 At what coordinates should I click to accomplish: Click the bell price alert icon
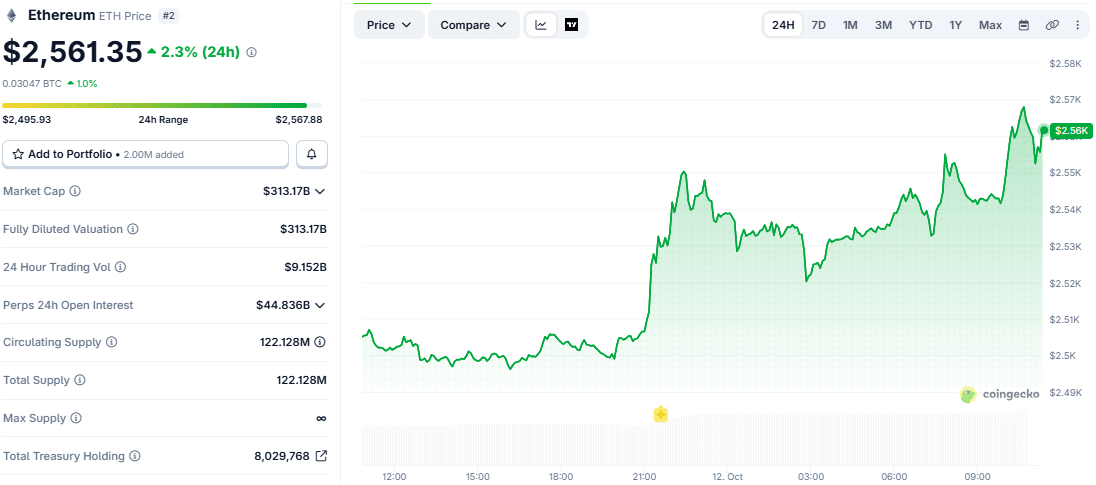pos(312,154)
